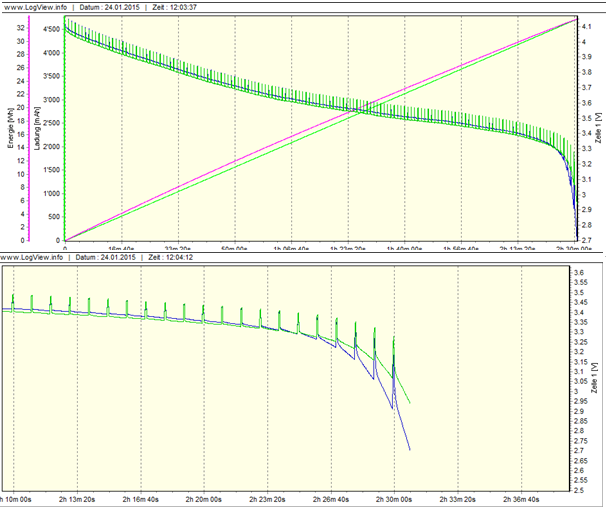Click the 2.5 voltage tick in lower chart
Viewport: 606px width, 508px height.
[x=578, y=490]
